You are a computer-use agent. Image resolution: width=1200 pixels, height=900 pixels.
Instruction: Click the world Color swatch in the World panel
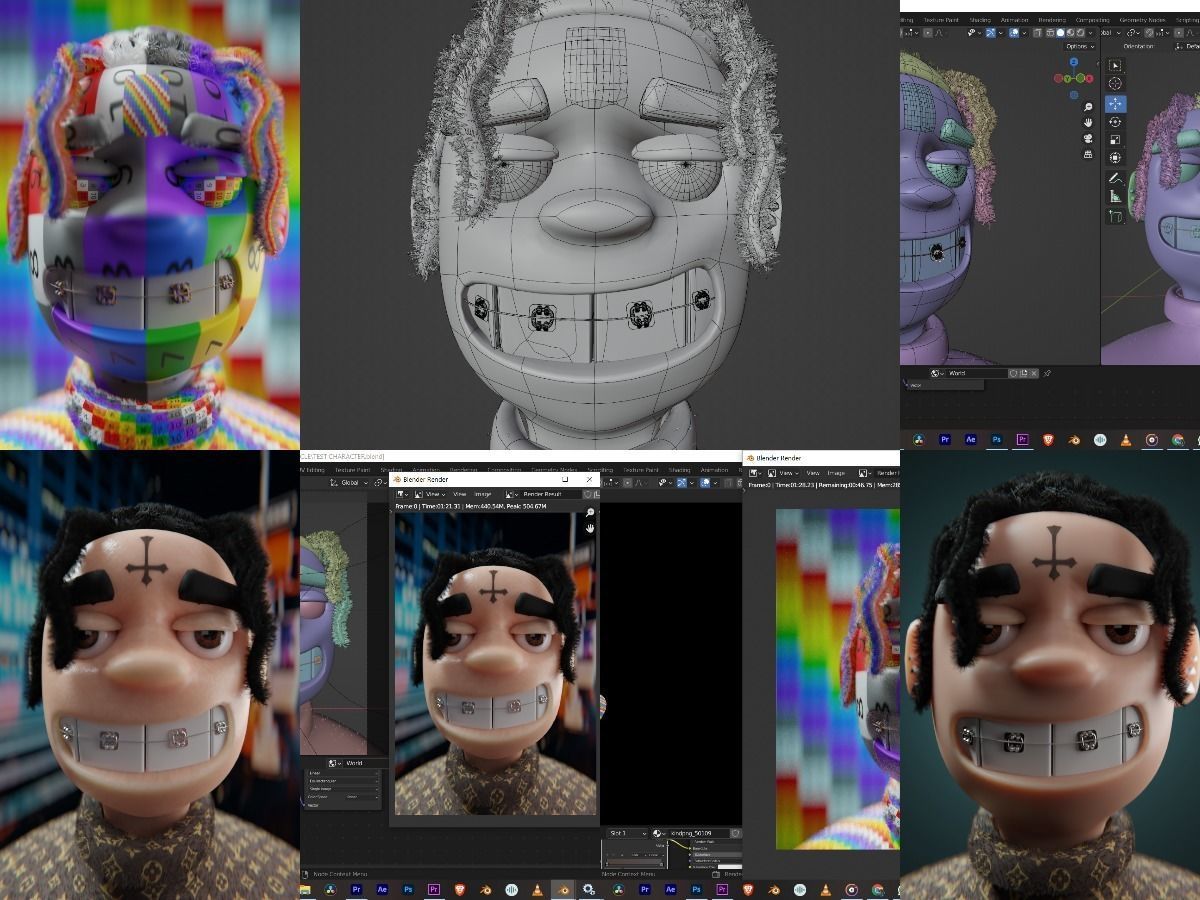[352, 797]
